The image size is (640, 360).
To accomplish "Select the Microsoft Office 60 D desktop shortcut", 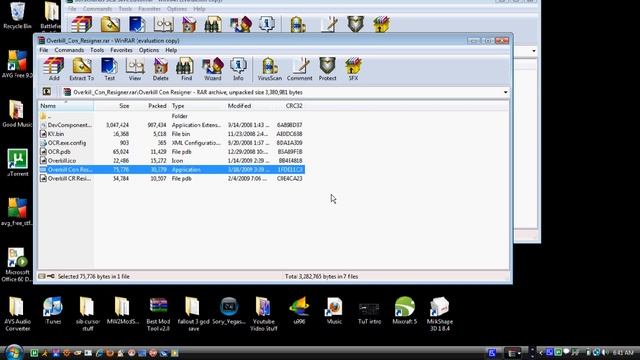I will [x=17, y=264].
